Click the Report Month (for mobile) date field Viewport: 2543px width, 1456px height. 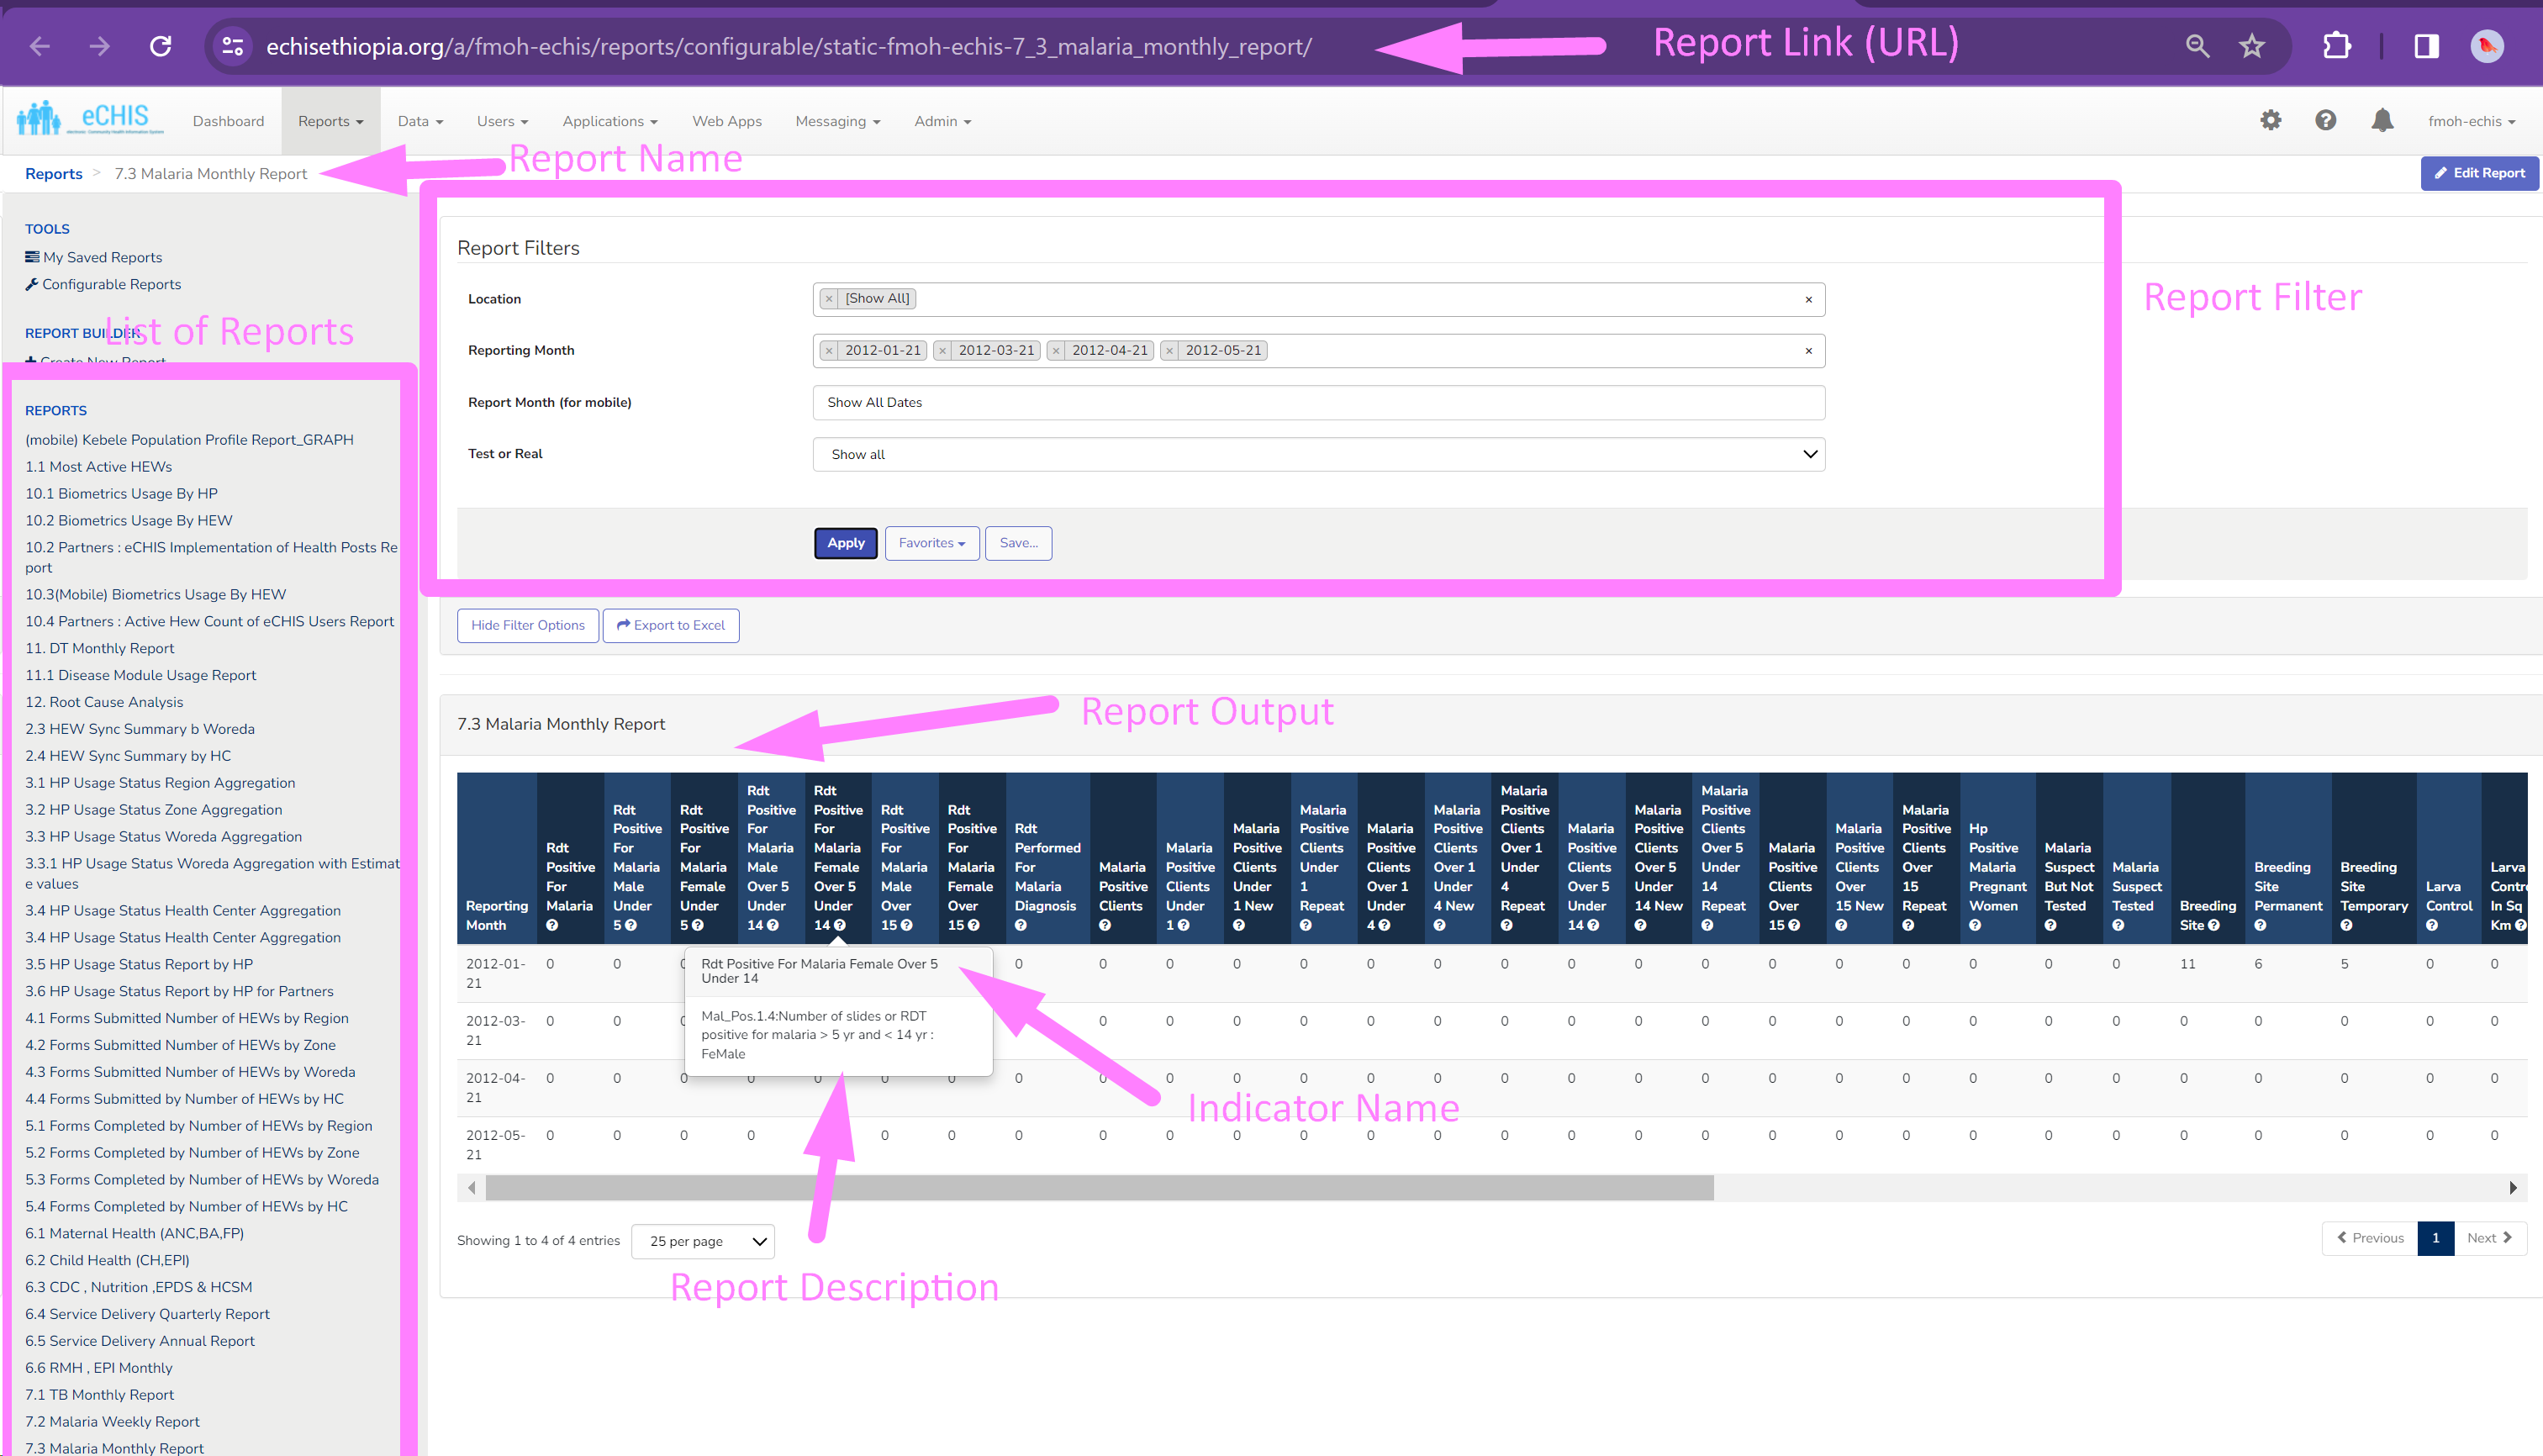tap(1318, 402)
